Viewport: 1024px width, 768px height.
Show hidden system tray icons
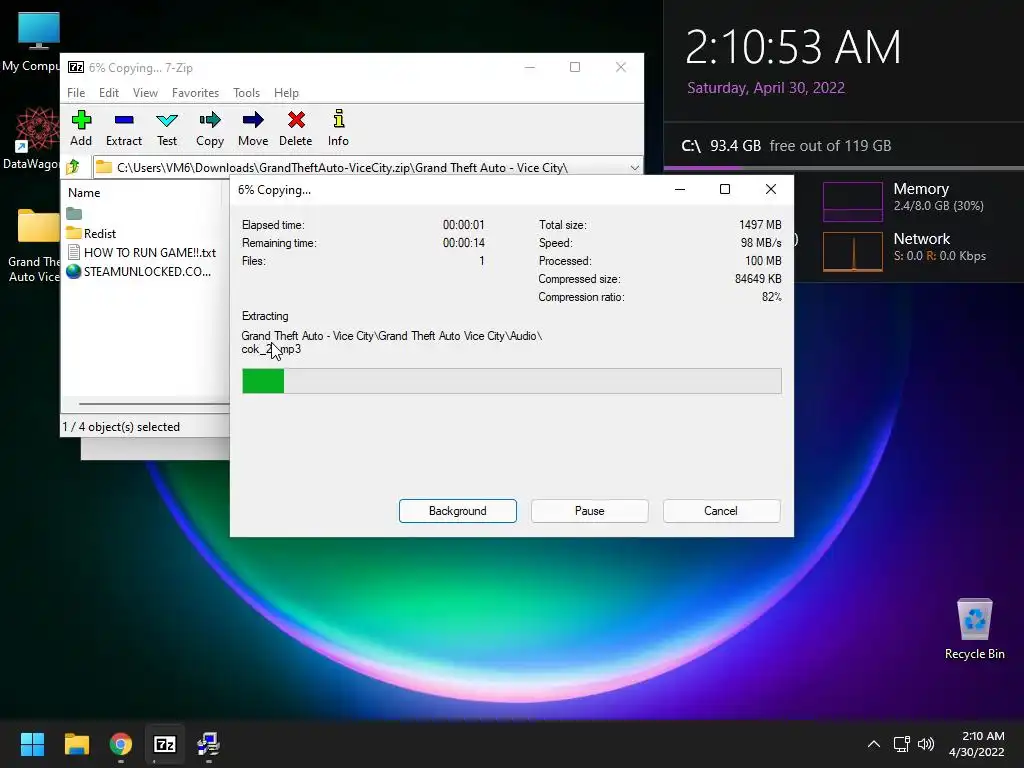(x=874, y=744)
